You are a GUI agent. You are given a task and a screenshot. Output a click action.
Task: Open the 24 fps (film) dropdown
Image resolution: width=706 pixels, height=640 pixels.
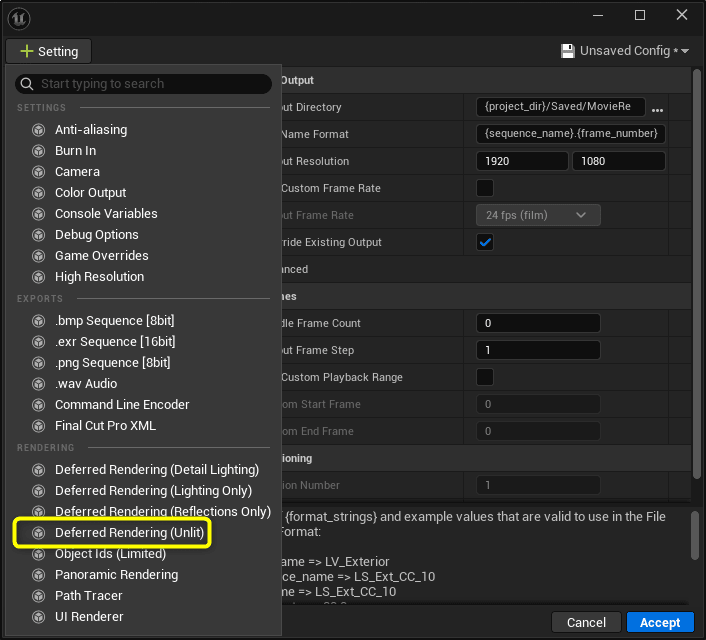(538, 215)
